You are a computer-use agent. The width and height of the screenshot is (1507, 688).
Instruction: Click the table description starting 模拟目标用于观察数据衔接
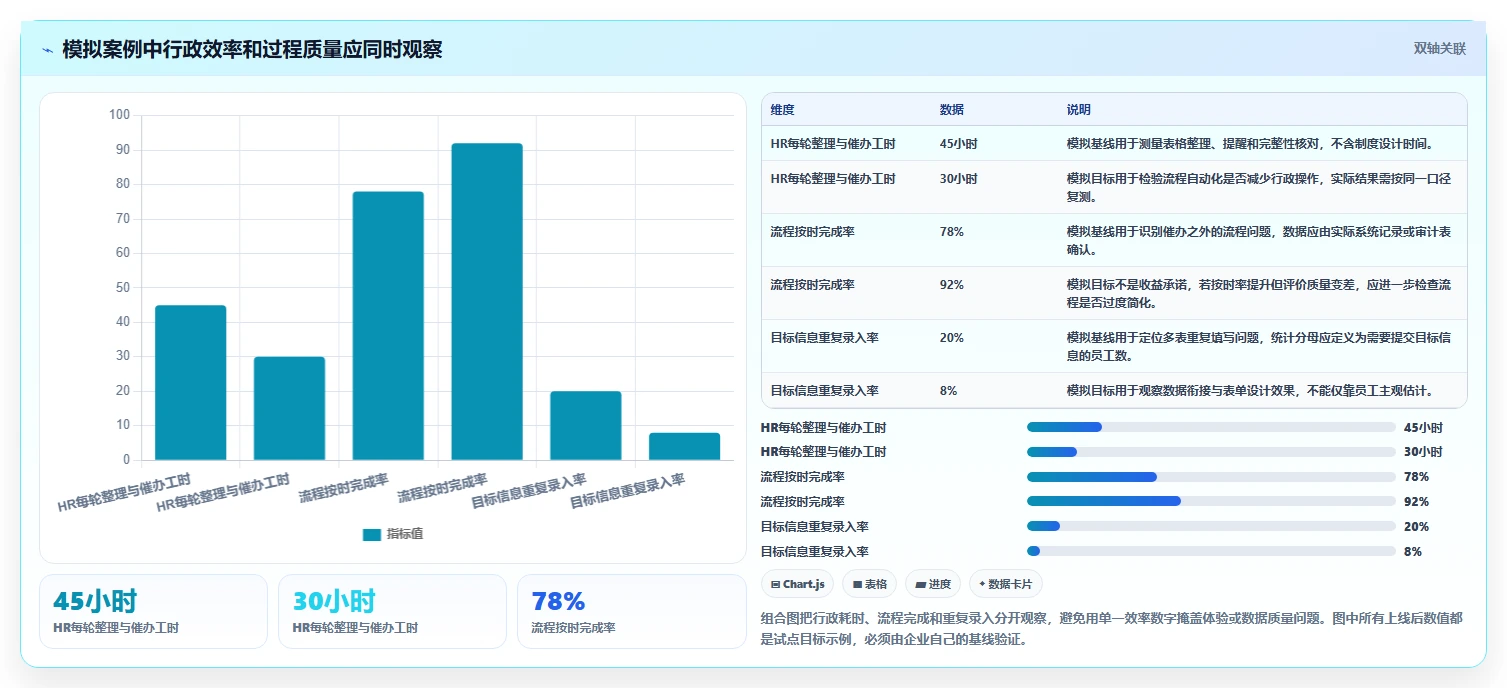(1252, 391)
